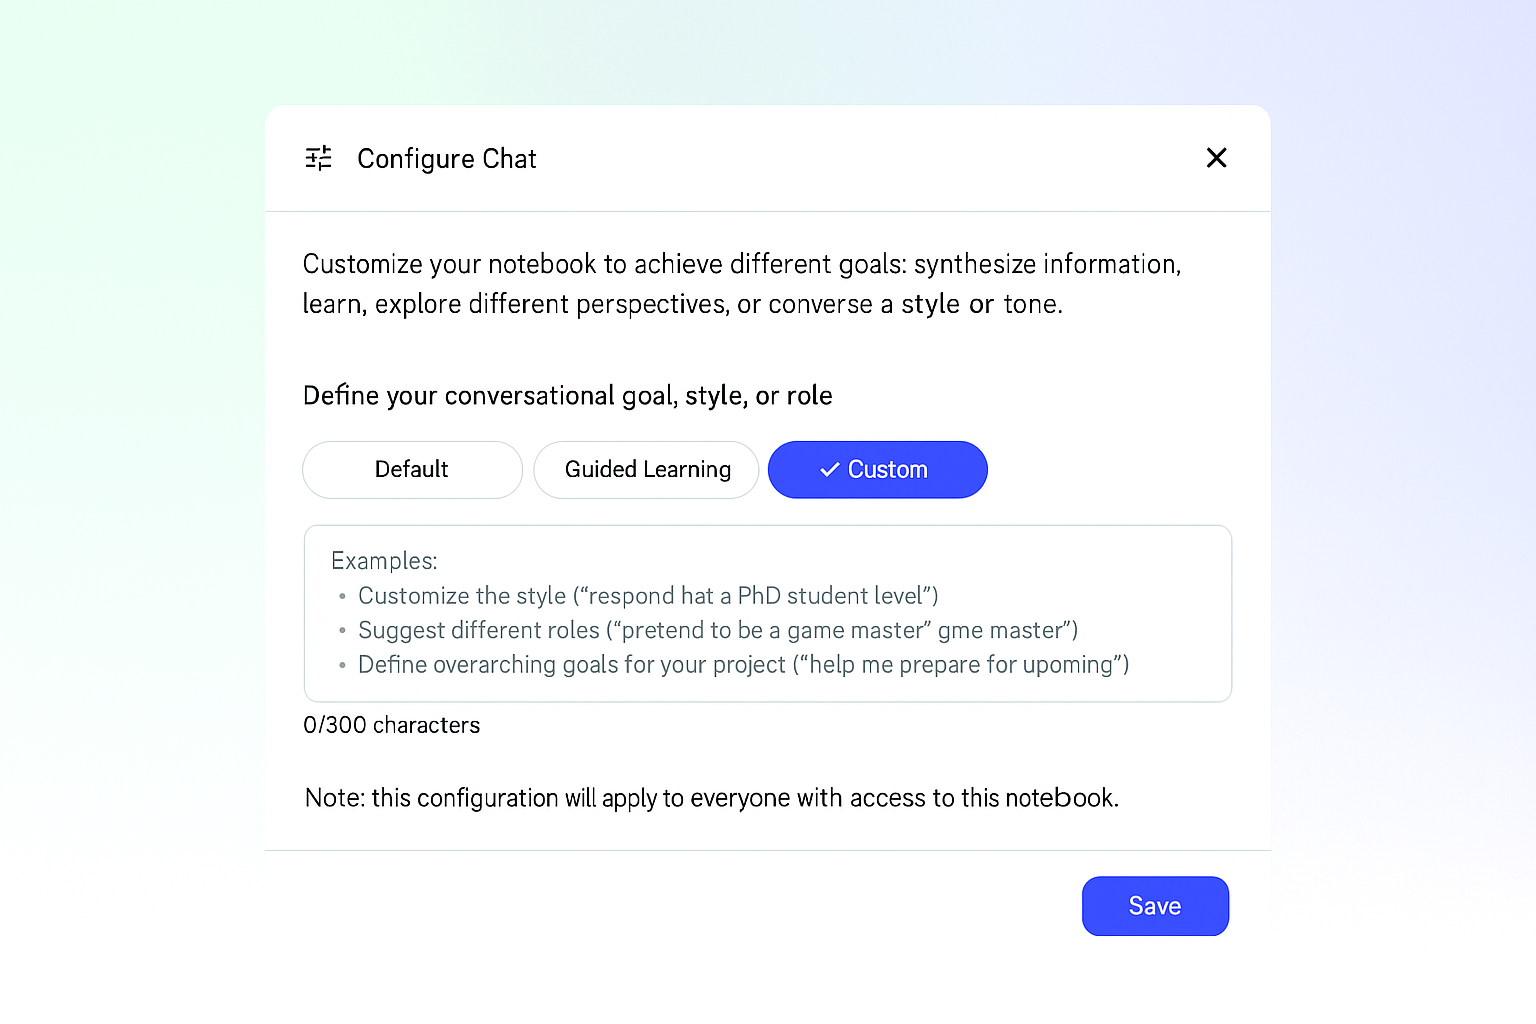Click the bullet before "Suggest different roles"

point(342,631)
